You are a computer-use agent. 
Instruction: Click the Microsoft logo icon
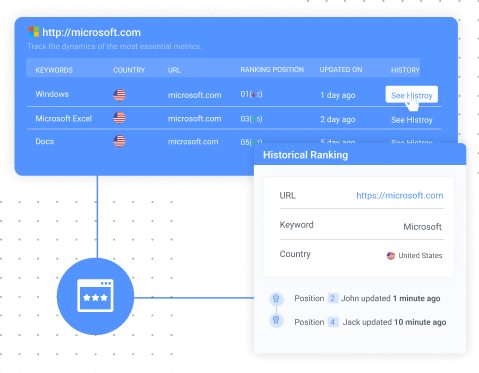tap(34, 32)
